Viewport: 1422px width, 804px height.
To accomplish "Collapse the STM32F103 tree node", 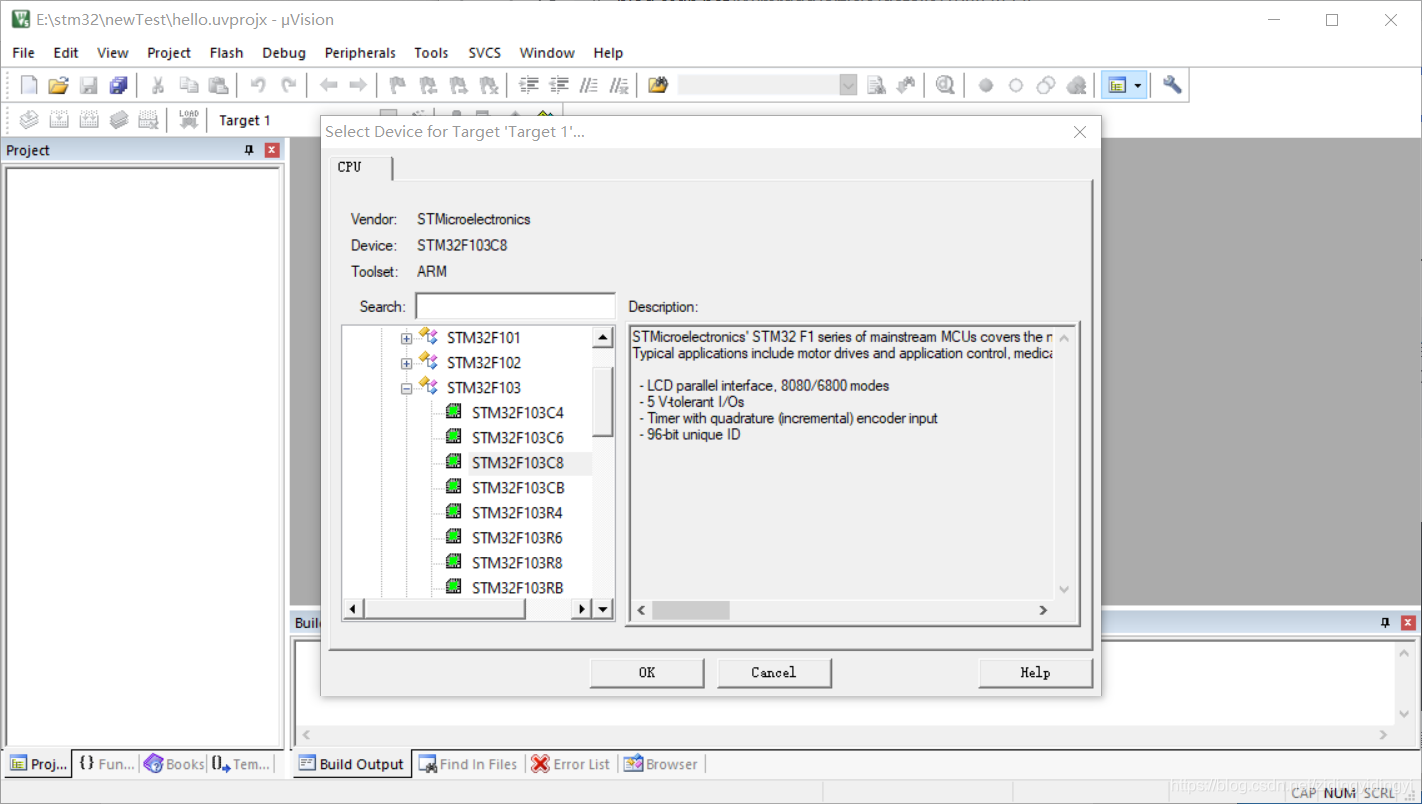I will pos(406,388).
